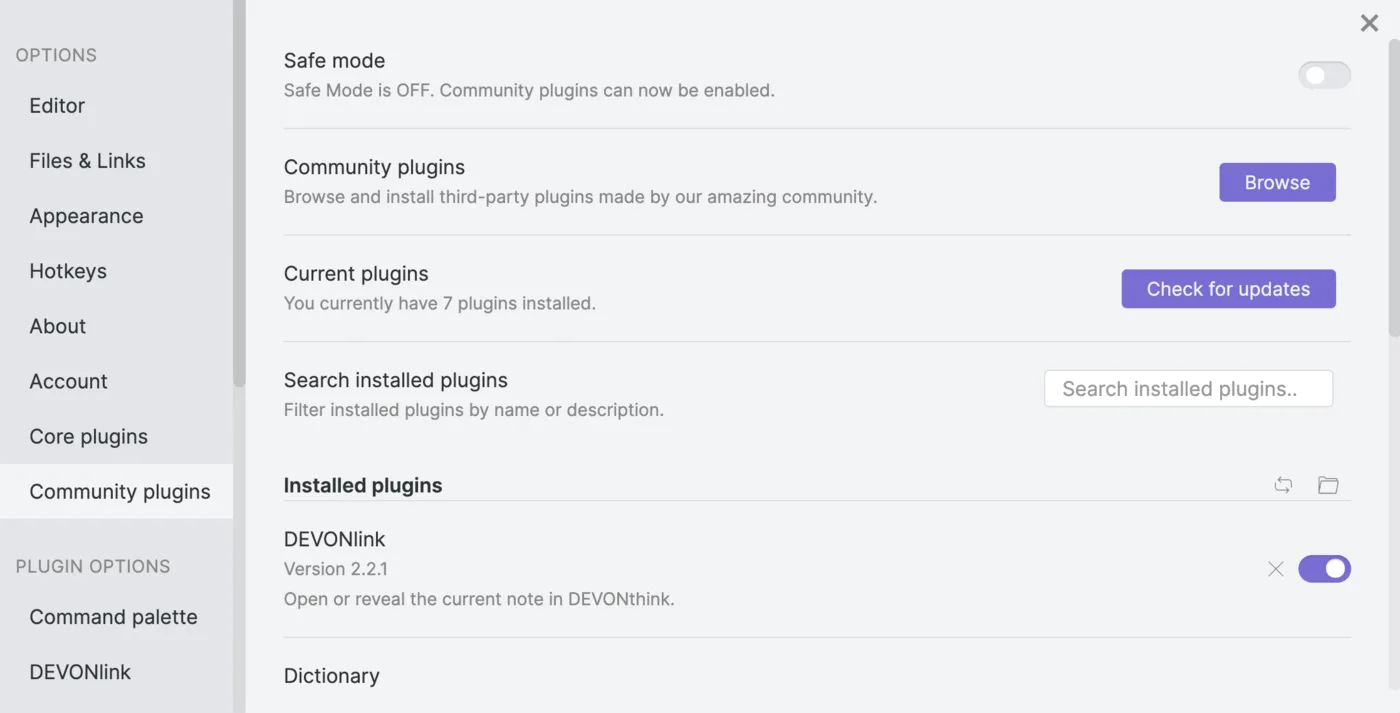View the About section
1400x713 pixels.
click(x=57, y=325)
